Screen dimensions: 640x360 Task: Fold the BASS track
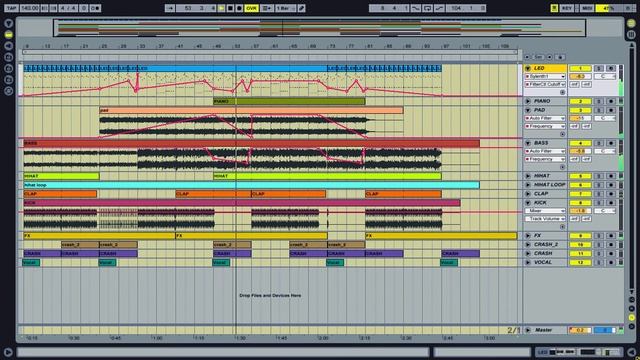[x=528, y=143]
